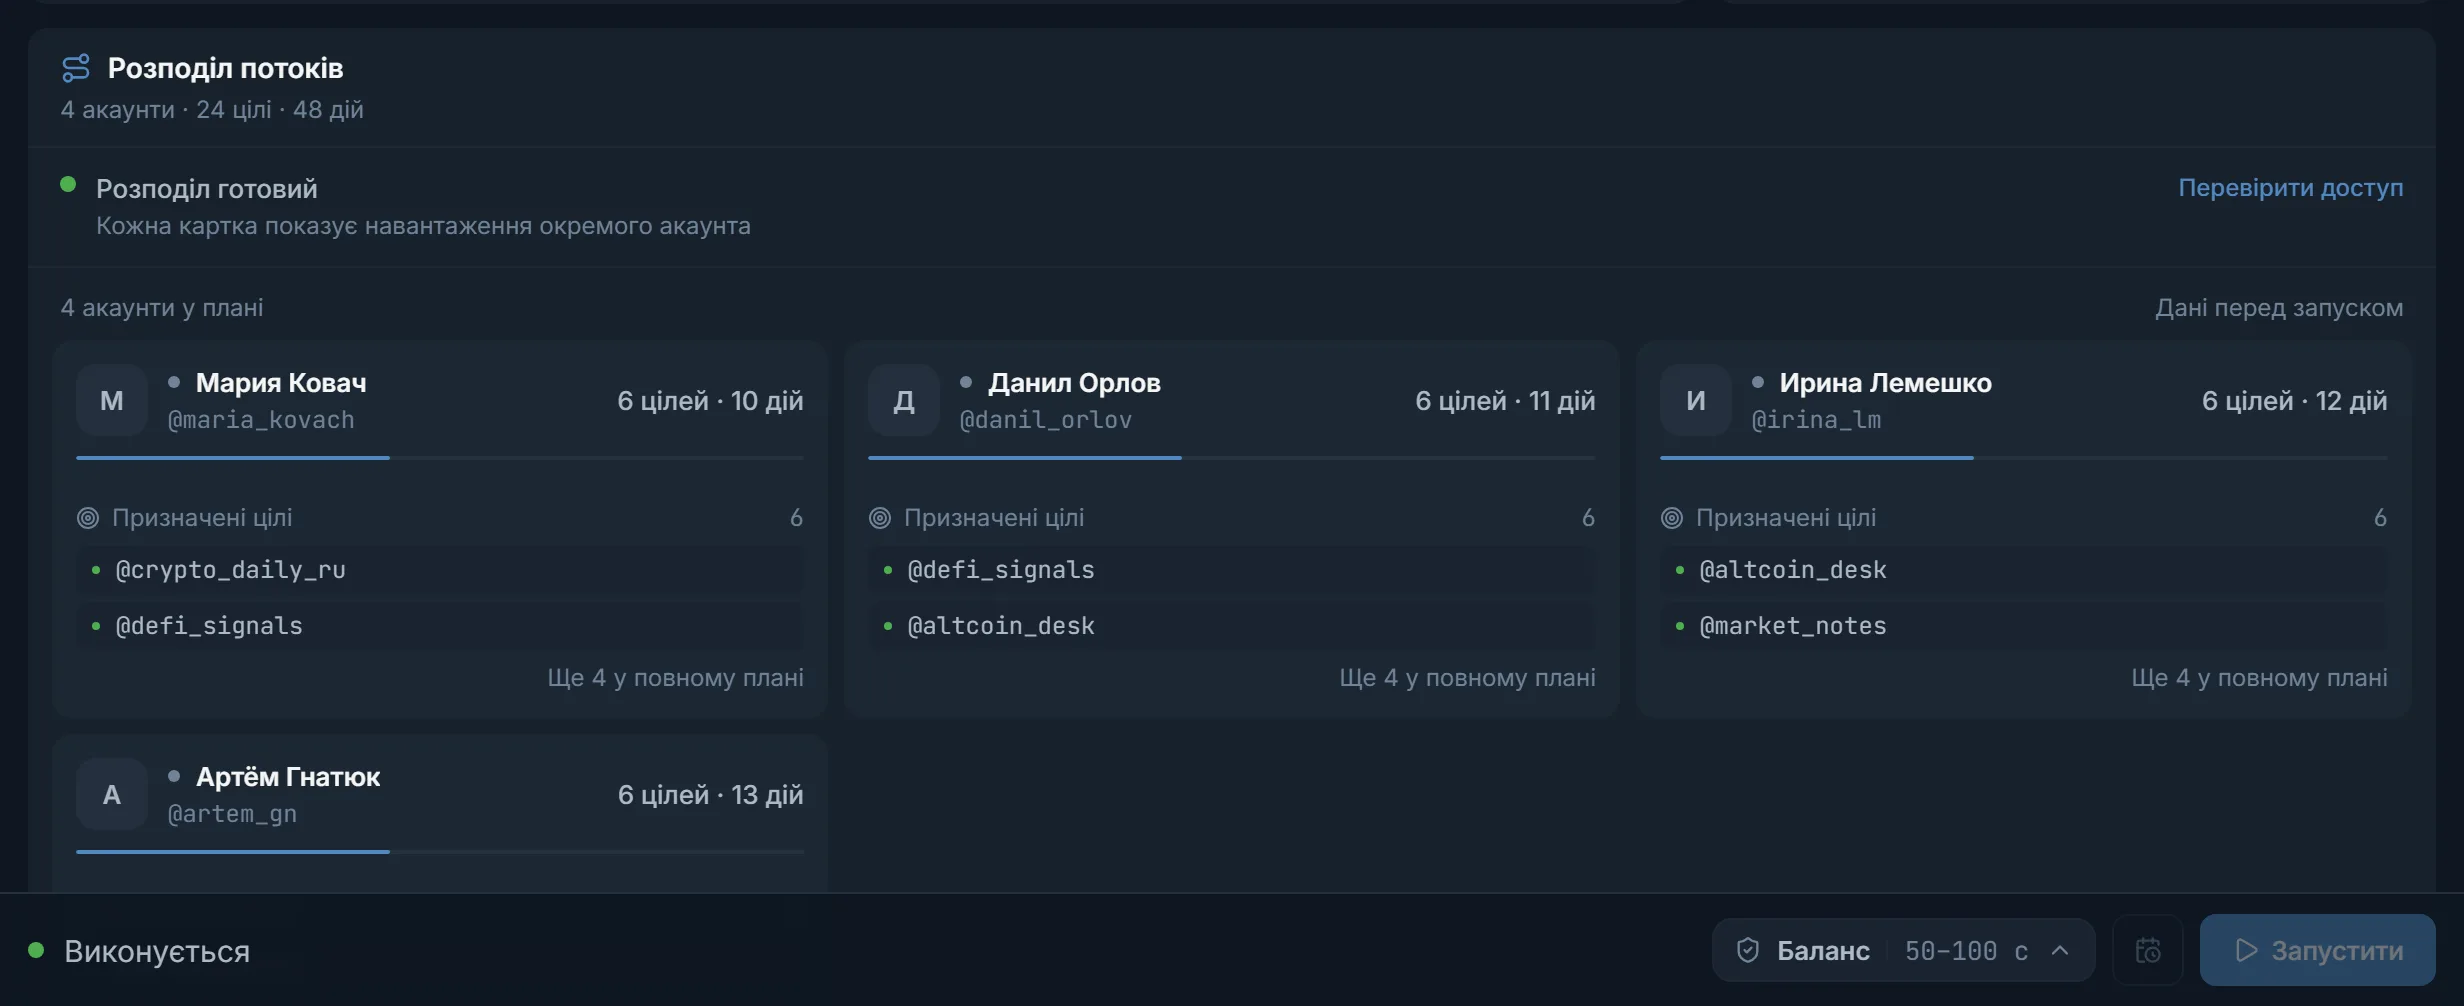Viewport: 2464px width, 1006px height.
Task: Select "@defi_signals" in Мария Ковач's card
Action: 440,626
